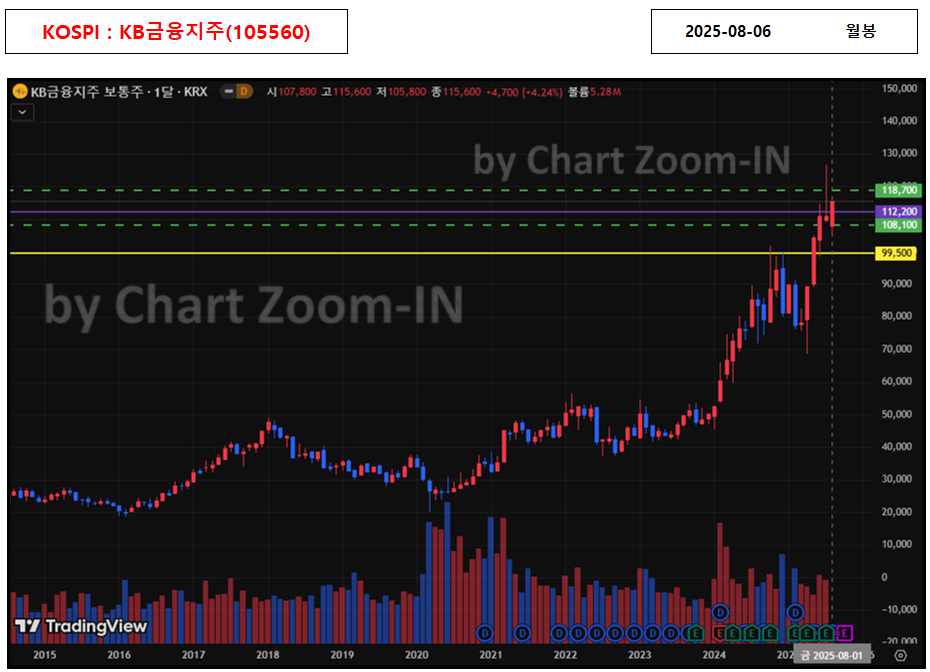This screenshot has height=672, width=930.
Task: Click the orange D delayed-data badge
Action: pos(244,91)
